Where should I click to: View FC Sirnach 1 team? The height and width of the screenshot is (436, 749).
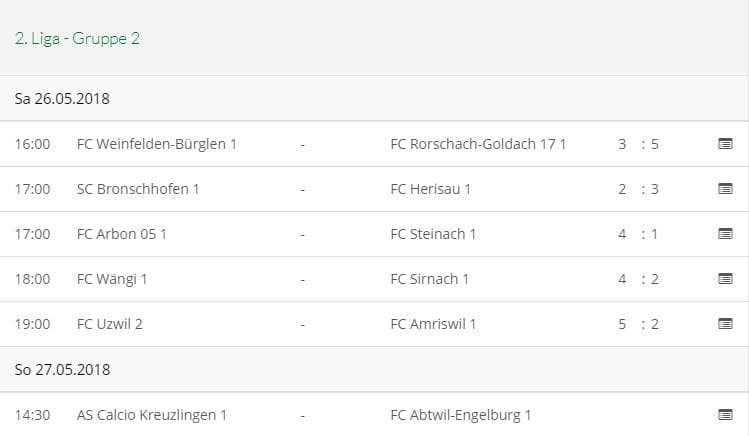pos(429,279)
